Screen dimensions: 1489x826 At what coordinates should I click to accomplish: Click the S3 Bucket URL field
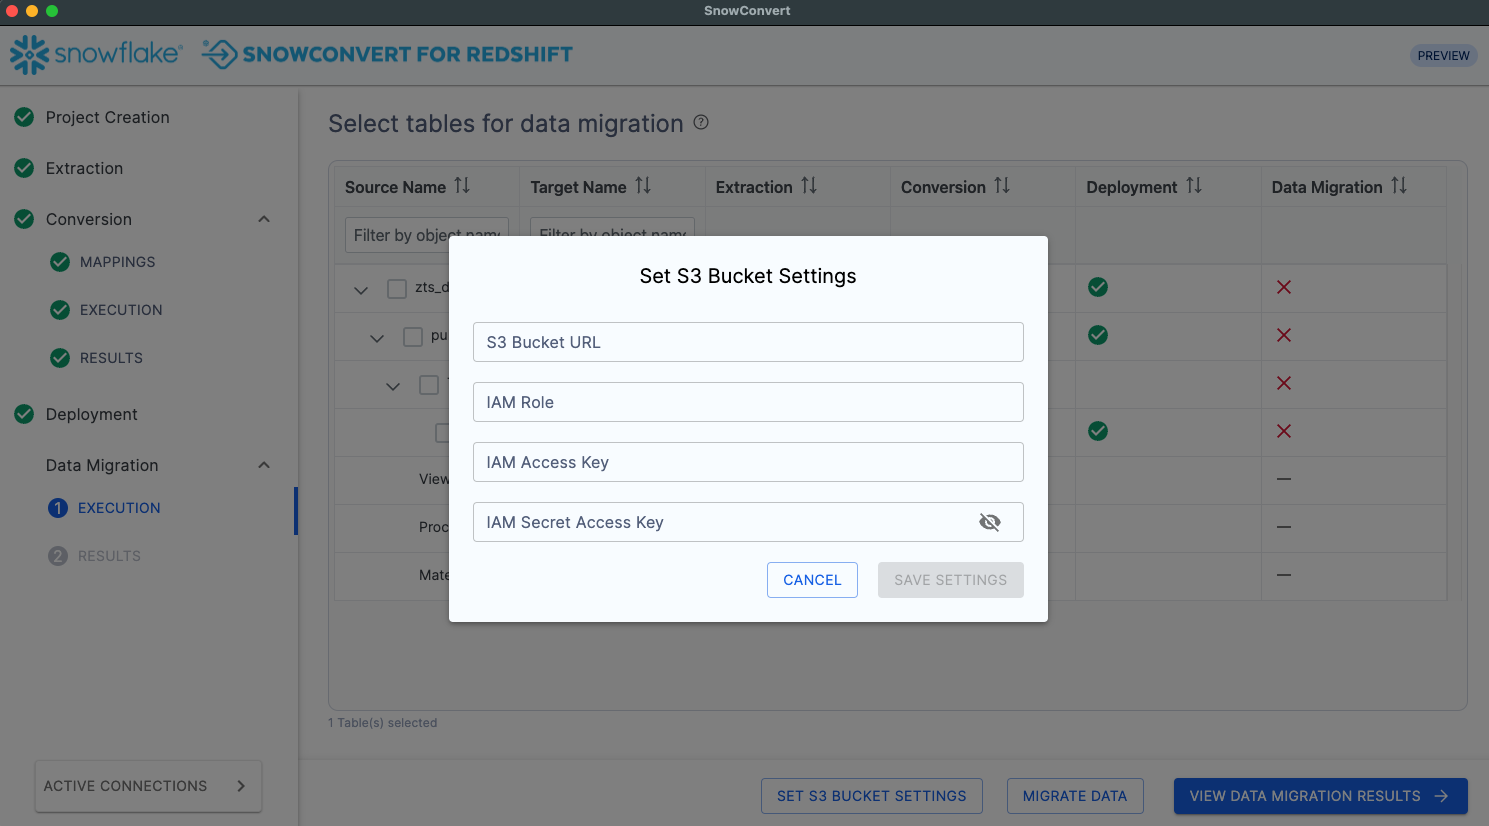pyautogui.click(x=748, y=342)
